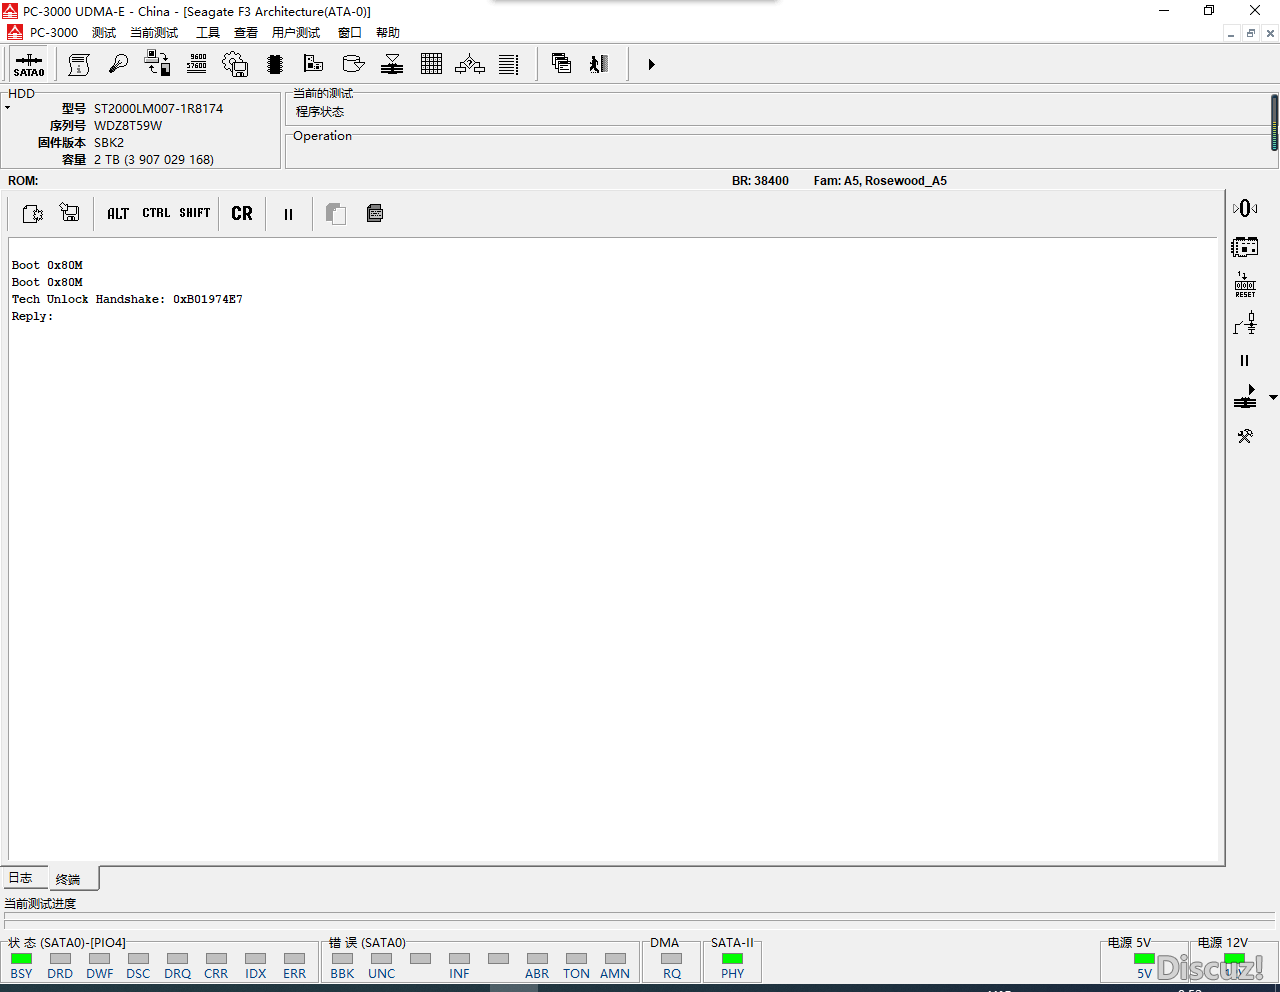Viewport: 1280px width, 992px height.
Task: Click the page with gear terminal icon
Action: tap(32, 213)
